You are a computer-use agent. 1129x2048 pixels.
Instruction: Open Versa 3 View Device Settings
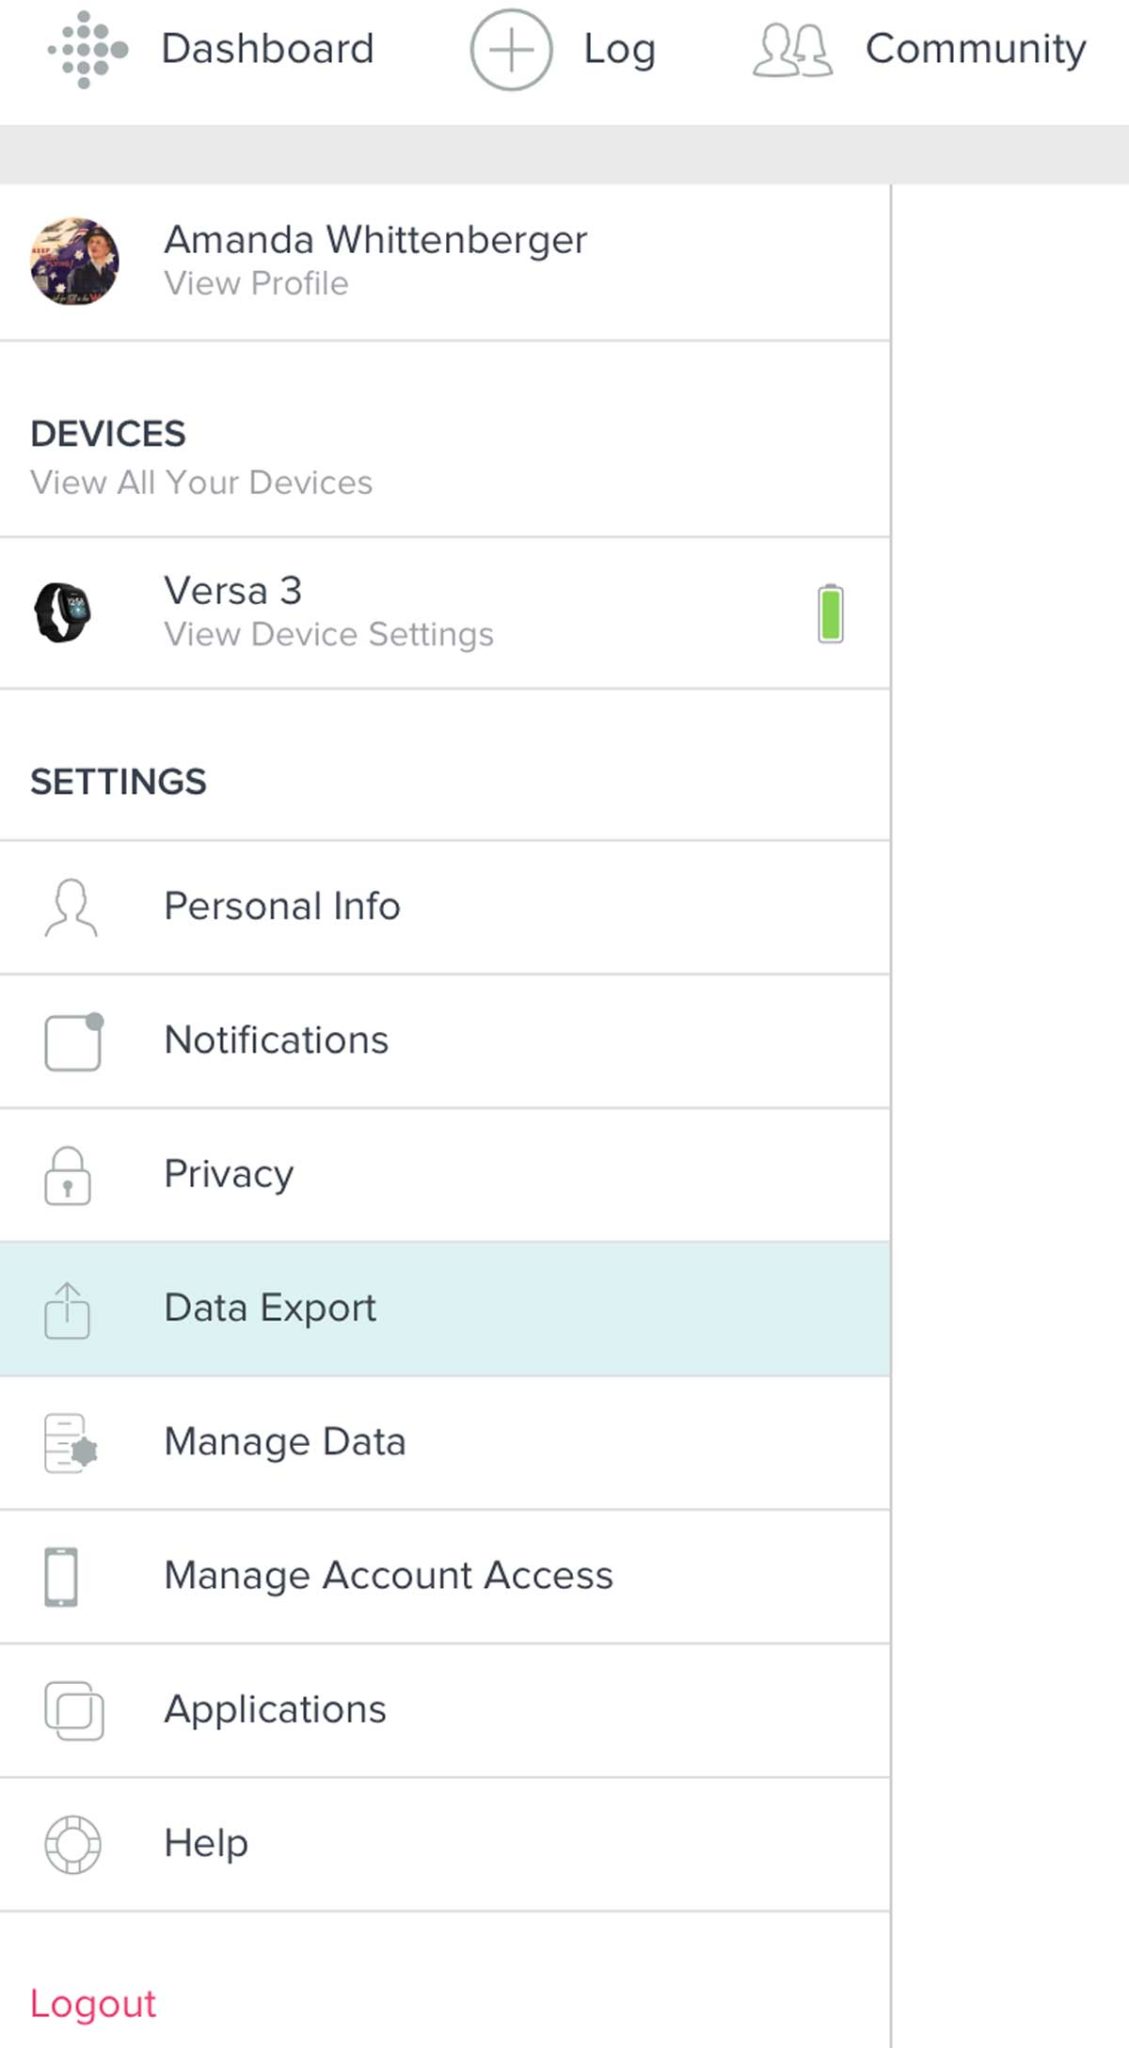[329, 634]
